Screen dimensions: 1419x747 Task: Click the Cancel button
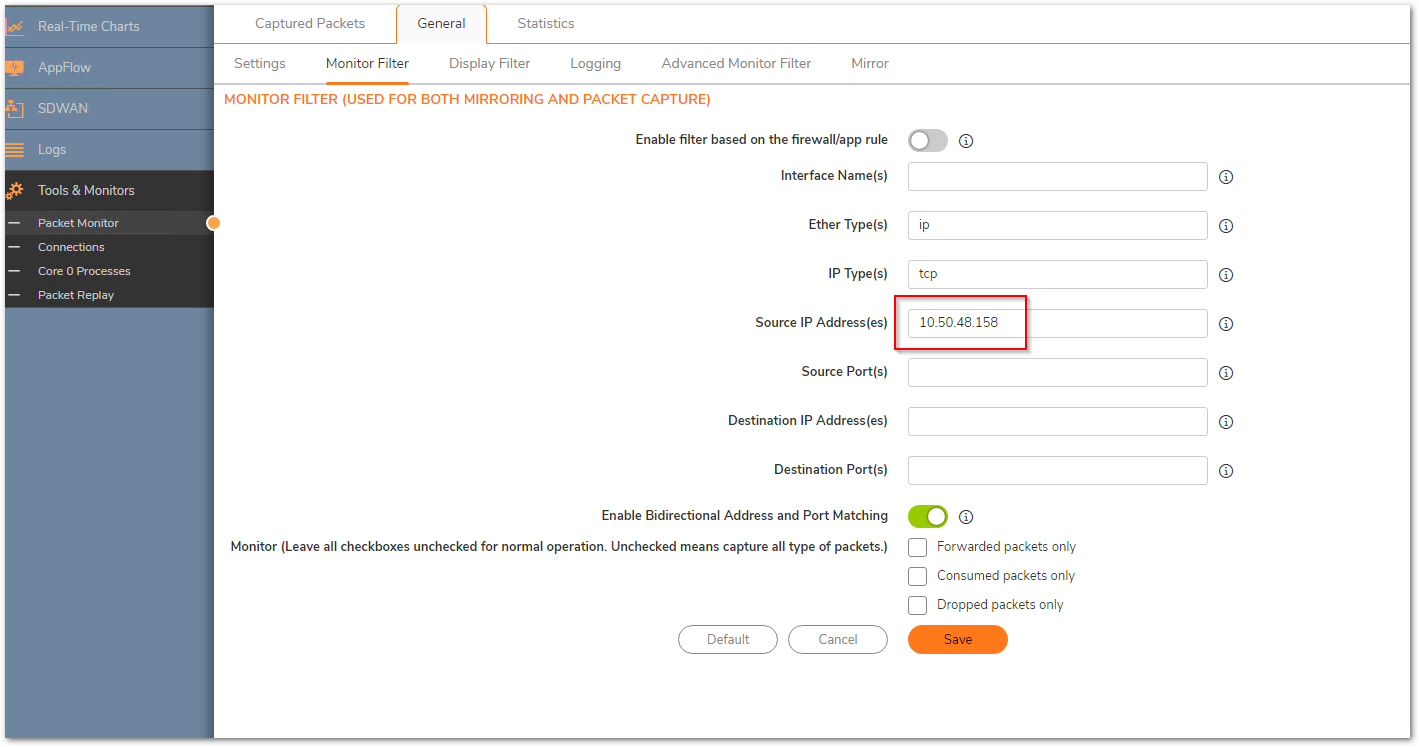(838, 639)
